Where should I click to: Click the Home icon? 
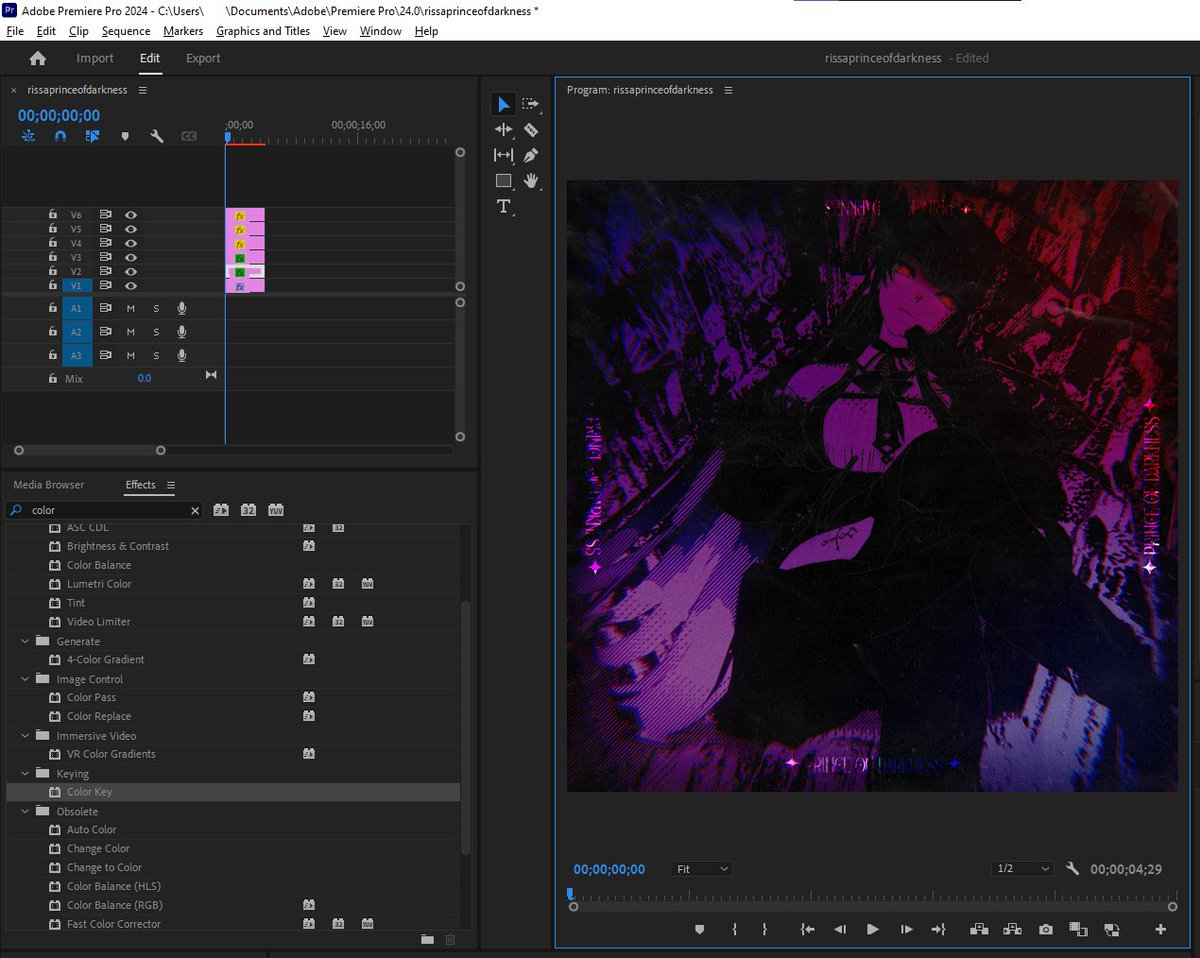click(x=38, y=58)
